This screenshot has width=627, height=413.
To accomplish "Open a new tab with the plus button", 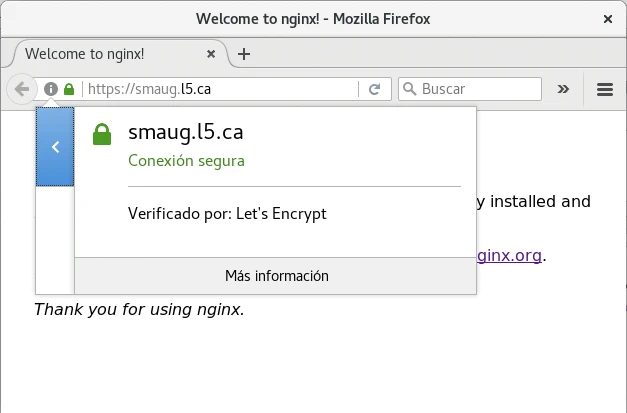I will (x=244, y=54).
